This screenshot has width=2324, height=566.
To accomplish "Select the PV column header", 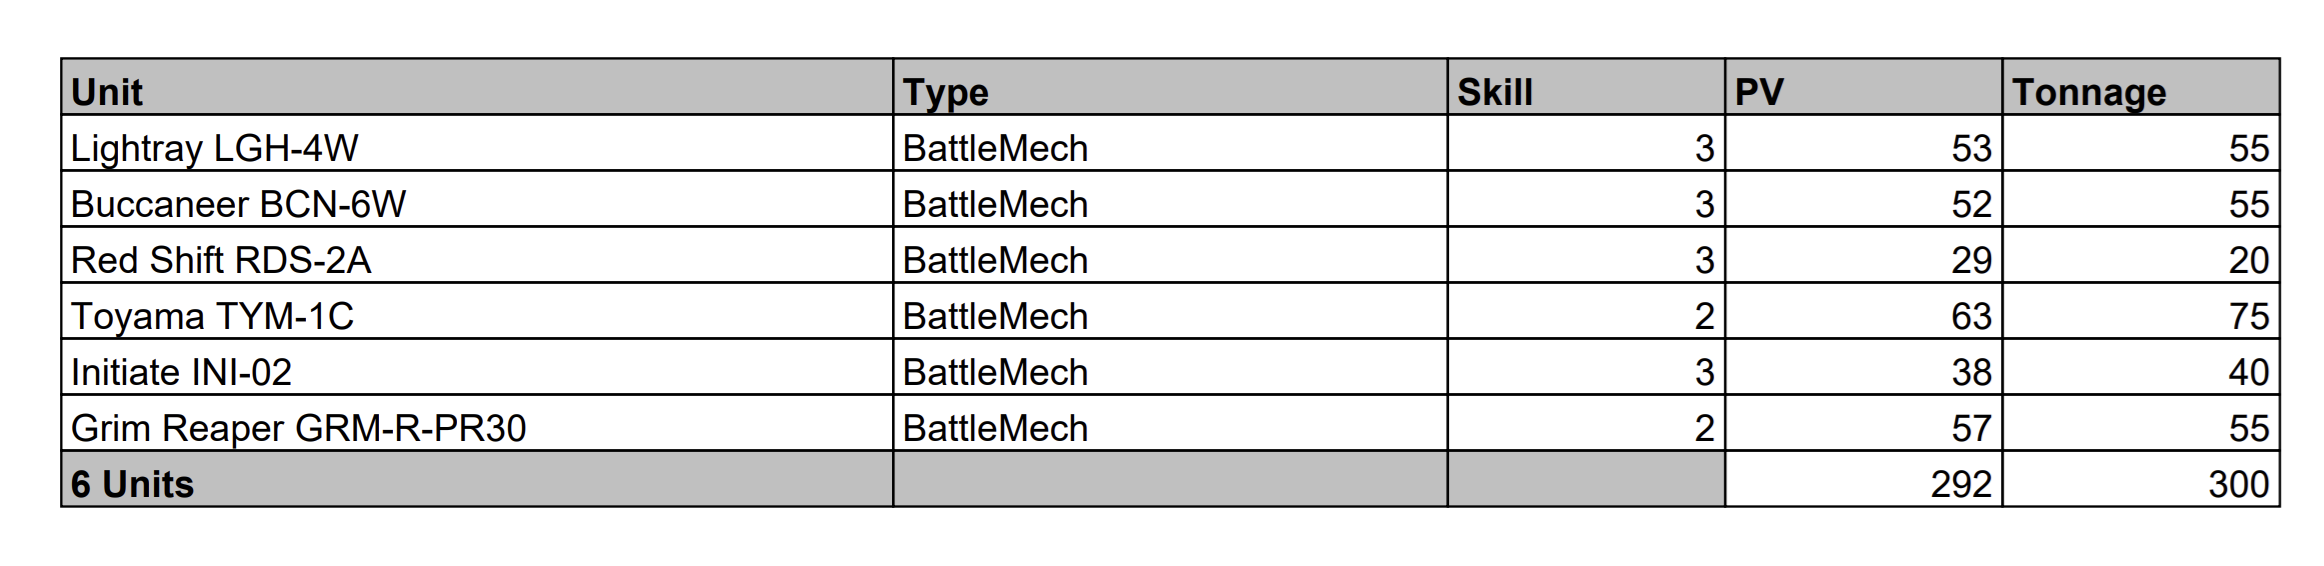I will pos(1759,92).
